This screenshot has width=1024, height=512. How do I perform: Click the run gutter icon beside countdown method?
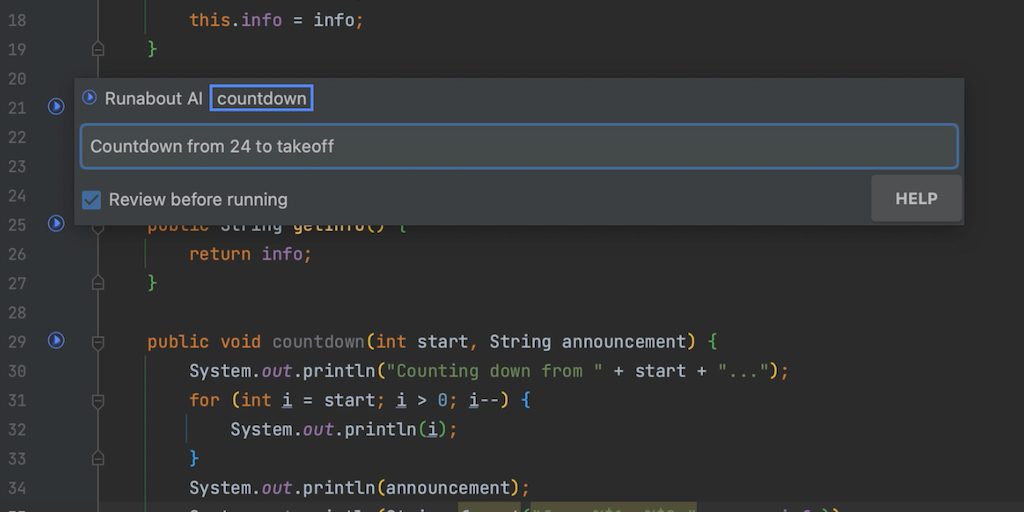point(56,341)
